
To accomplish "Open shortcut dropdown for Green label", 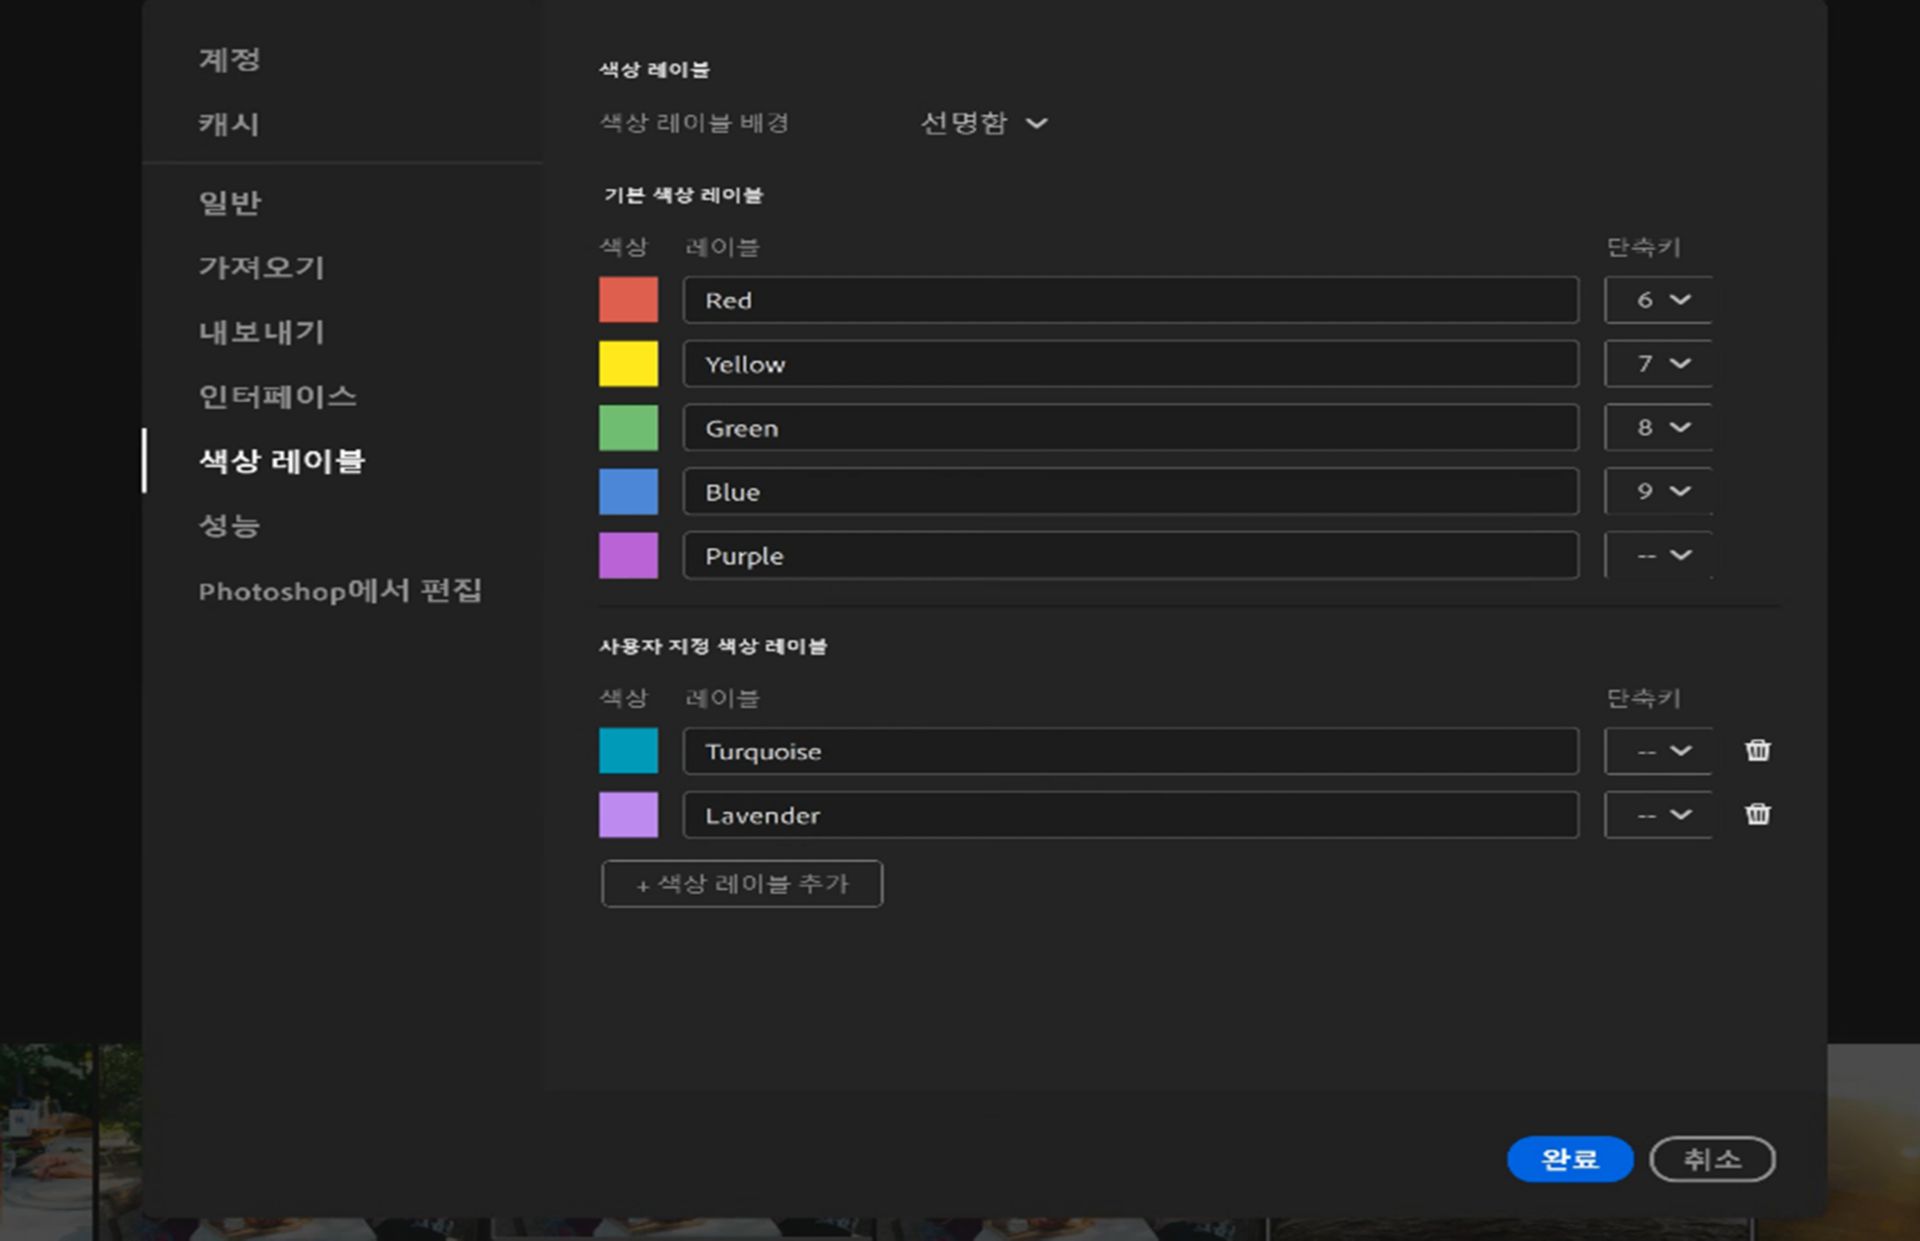I will 1659,428.
